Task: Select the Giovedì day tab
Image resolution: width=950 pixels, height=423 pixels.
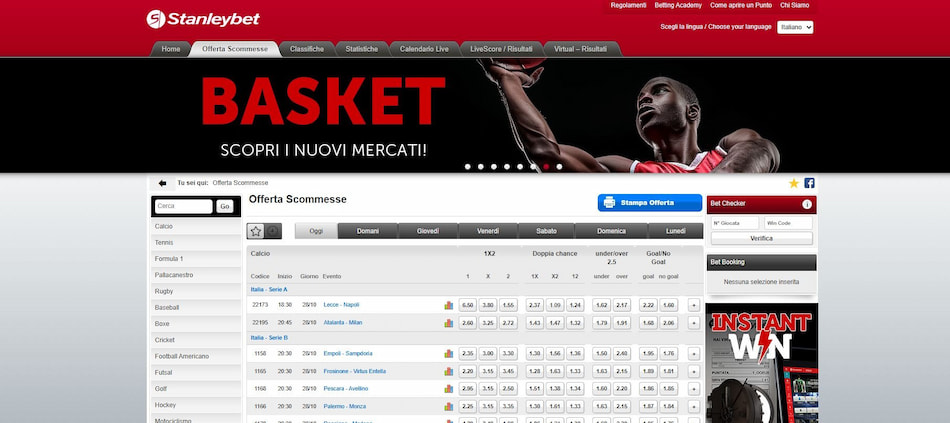Action: point(428,231)
